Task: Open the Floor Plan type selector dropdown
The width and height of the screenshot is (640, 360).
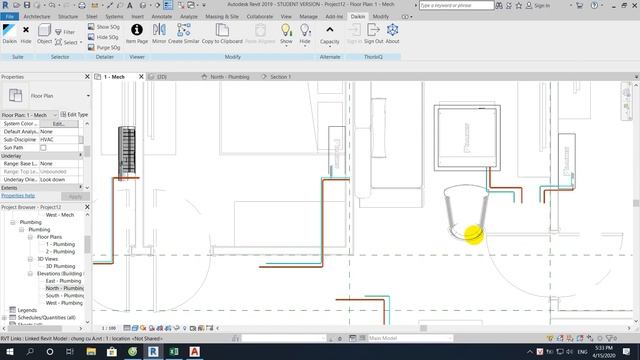Action: click(88, 96)
